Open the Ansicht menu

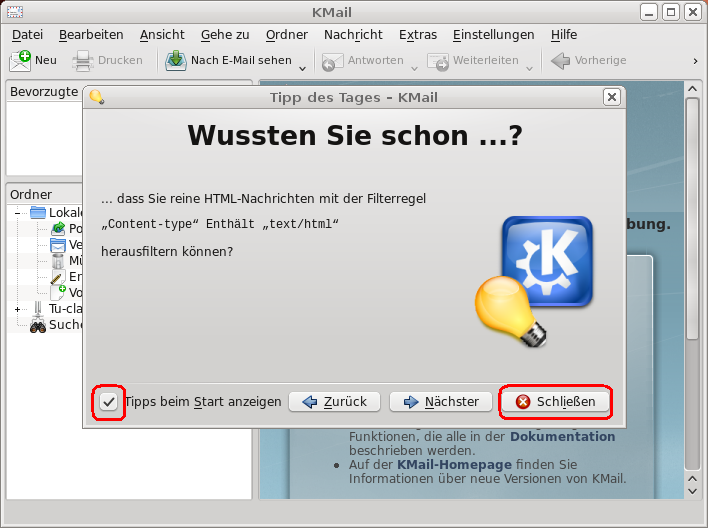point(162,35)
